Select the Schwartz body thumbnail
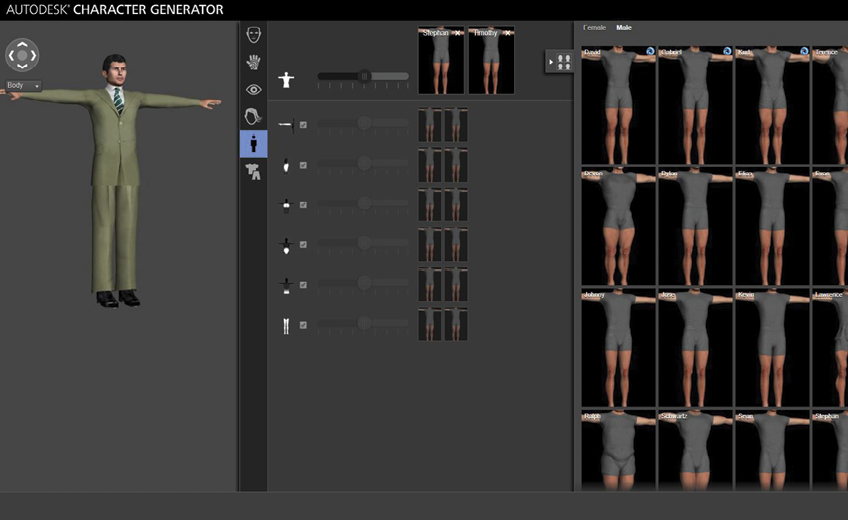Viewport: 848px width, 520px height. pyautogui.click(x=695, y=450)
